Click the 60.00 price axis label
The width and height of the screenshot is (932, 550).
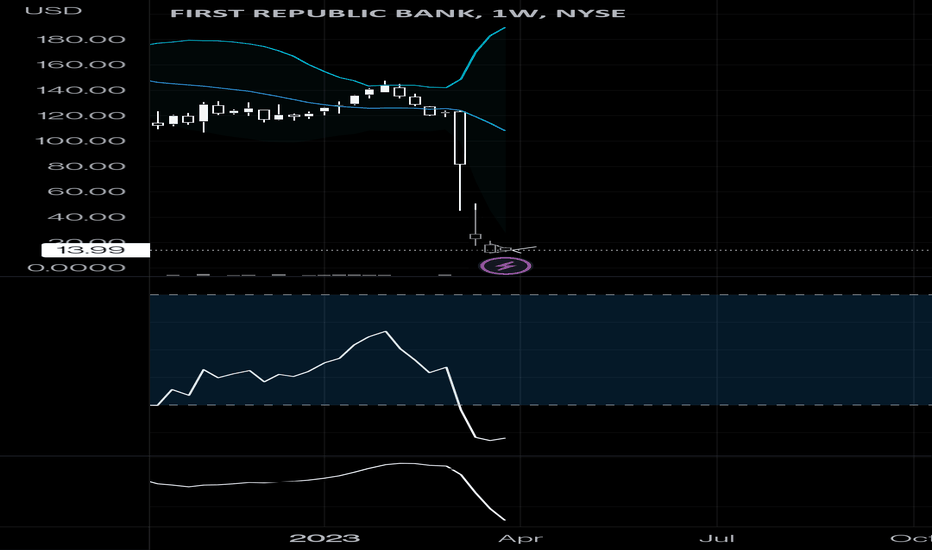tap(86, 191)
